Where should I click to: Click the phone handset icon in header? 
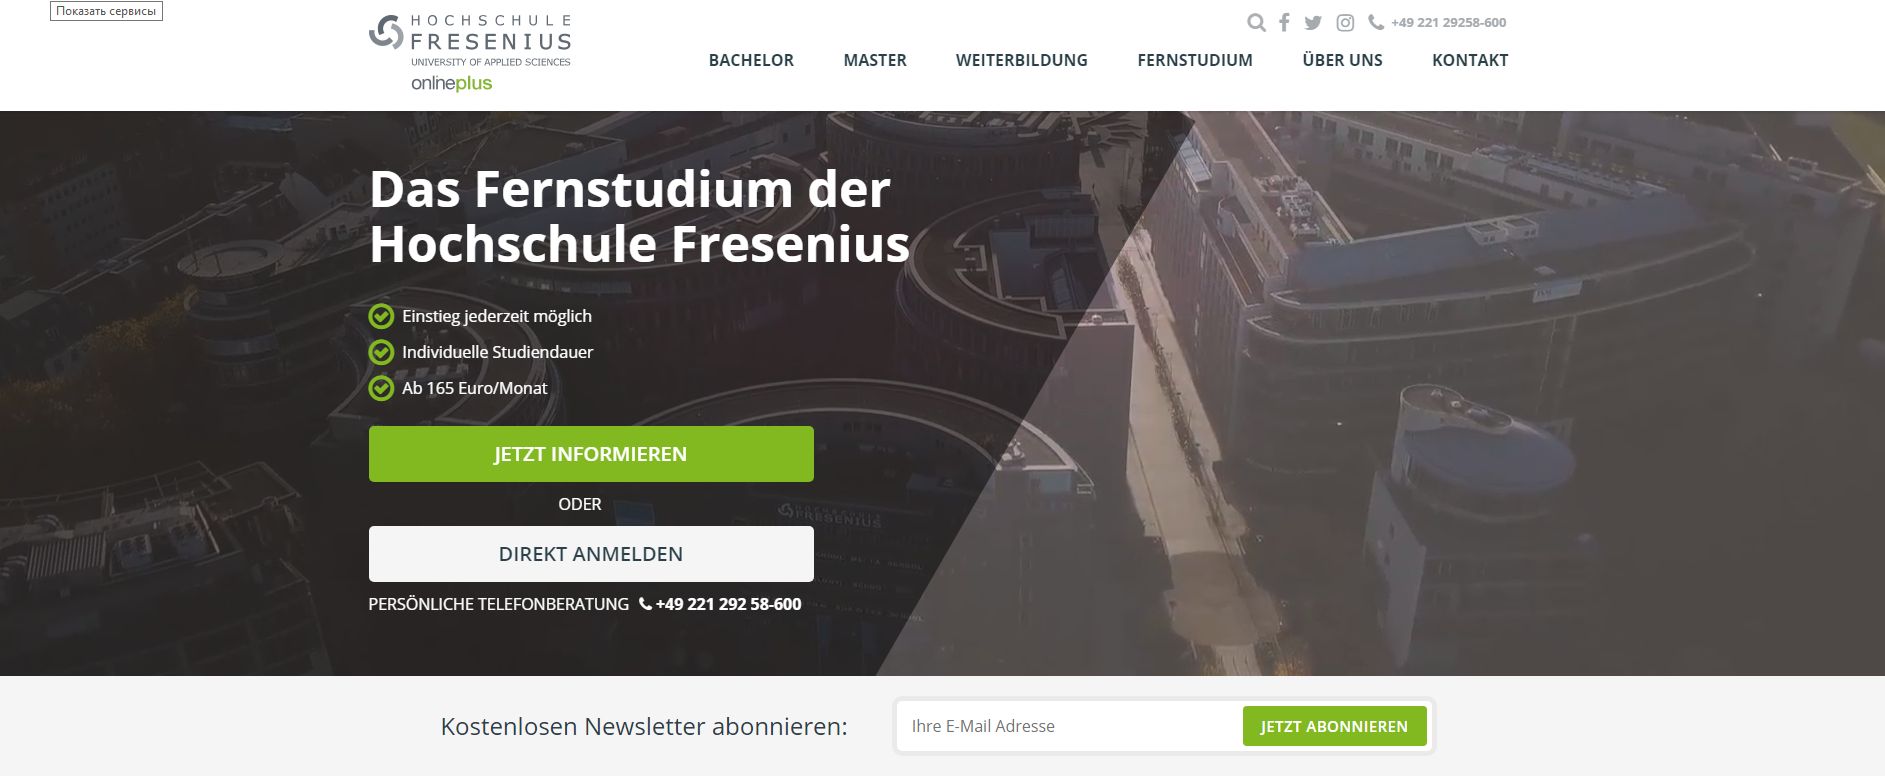click(1376, 22)
